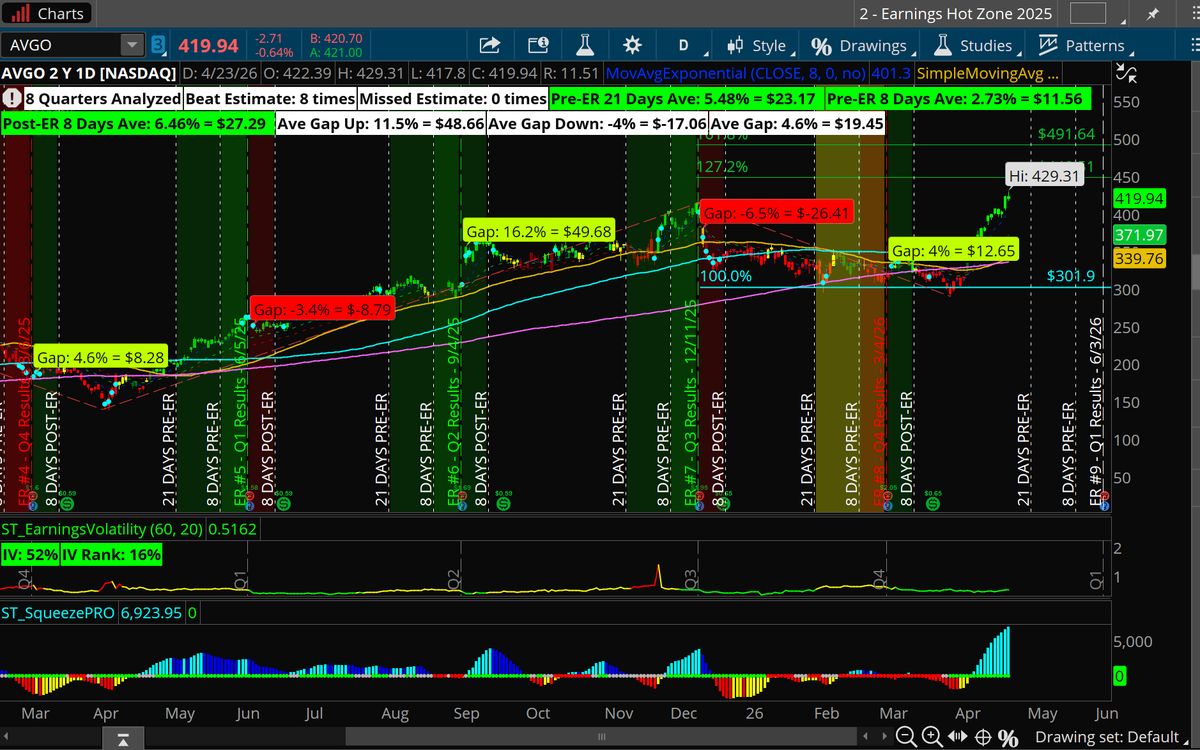Open the Studies menu
This screenshot has width=1200, height=750.
click(978, 45)
